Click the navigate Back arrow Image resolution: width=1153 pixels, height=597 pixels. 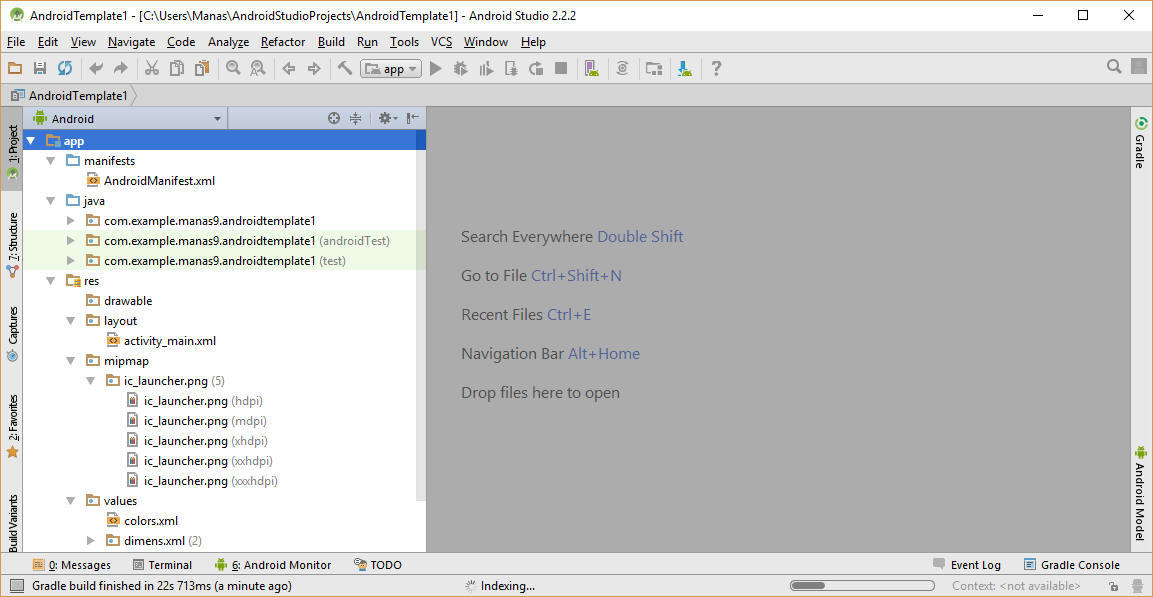click(x=289, y=68)
